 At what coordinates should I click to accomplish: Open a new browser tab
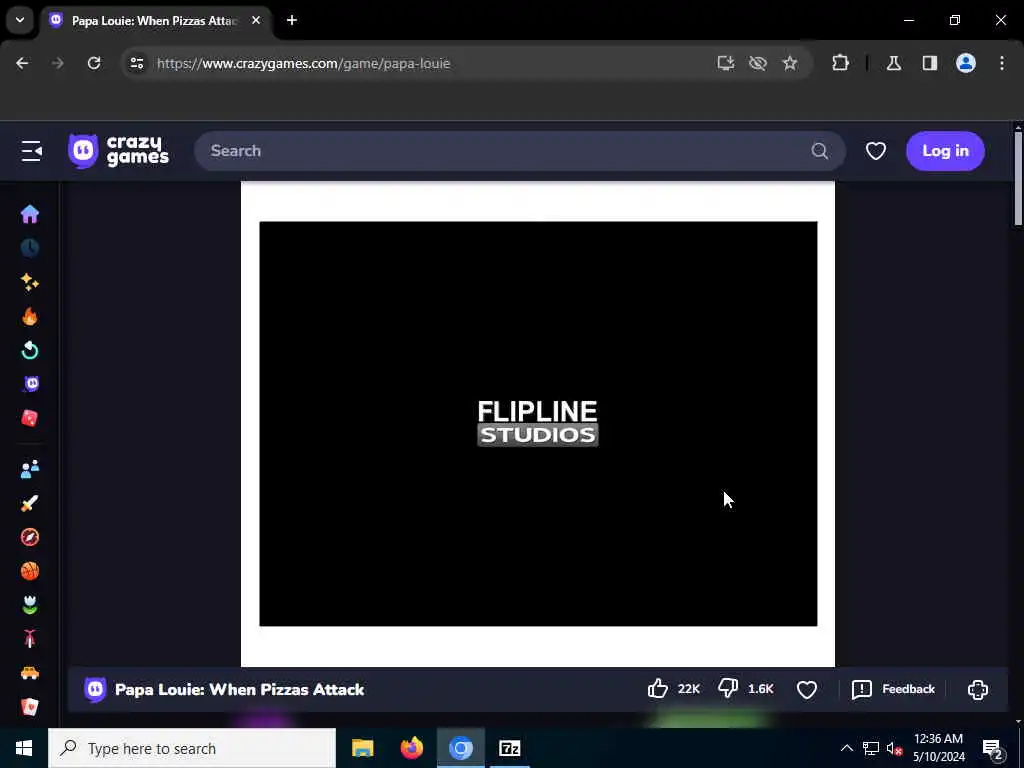point(292,20)
